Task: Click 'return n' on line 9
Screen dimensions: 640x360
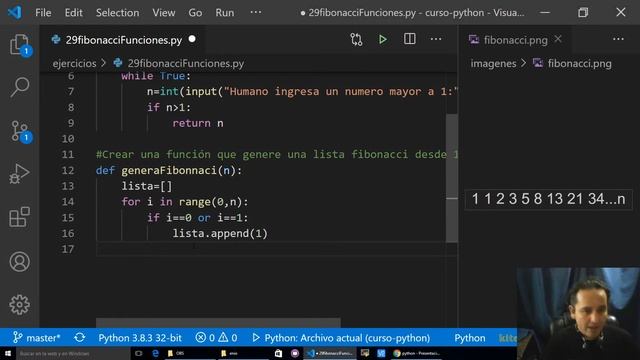Action: click(x=198, y=123)
